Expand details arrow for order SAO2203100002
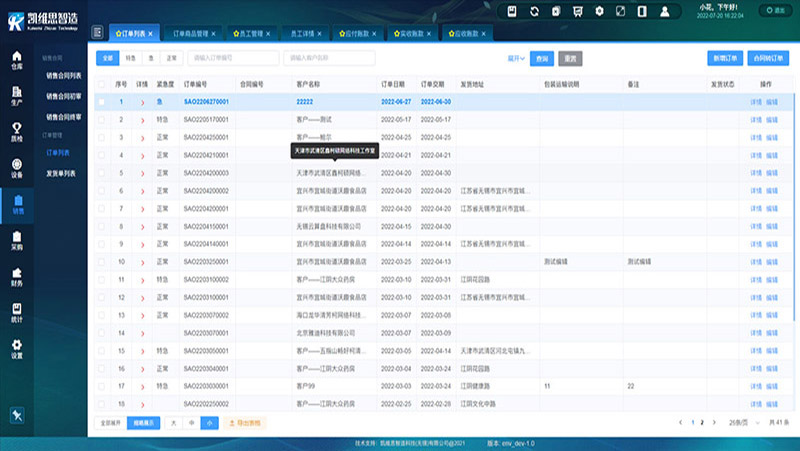 (142, 280)
